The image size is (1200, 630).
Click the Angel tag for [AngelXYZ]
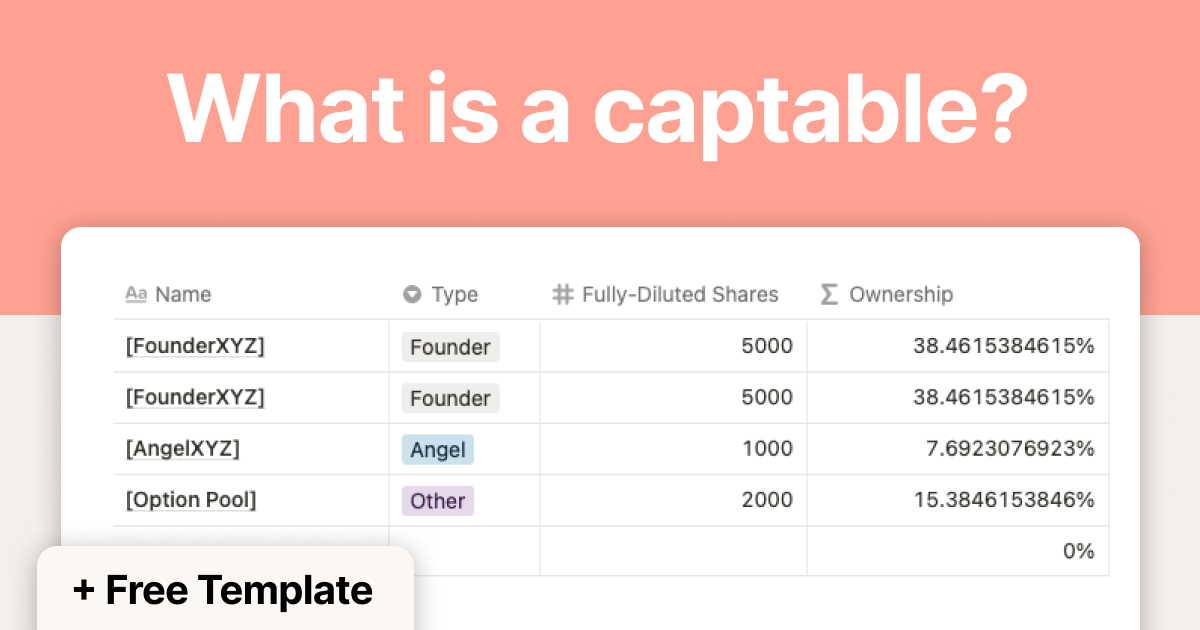437,449
